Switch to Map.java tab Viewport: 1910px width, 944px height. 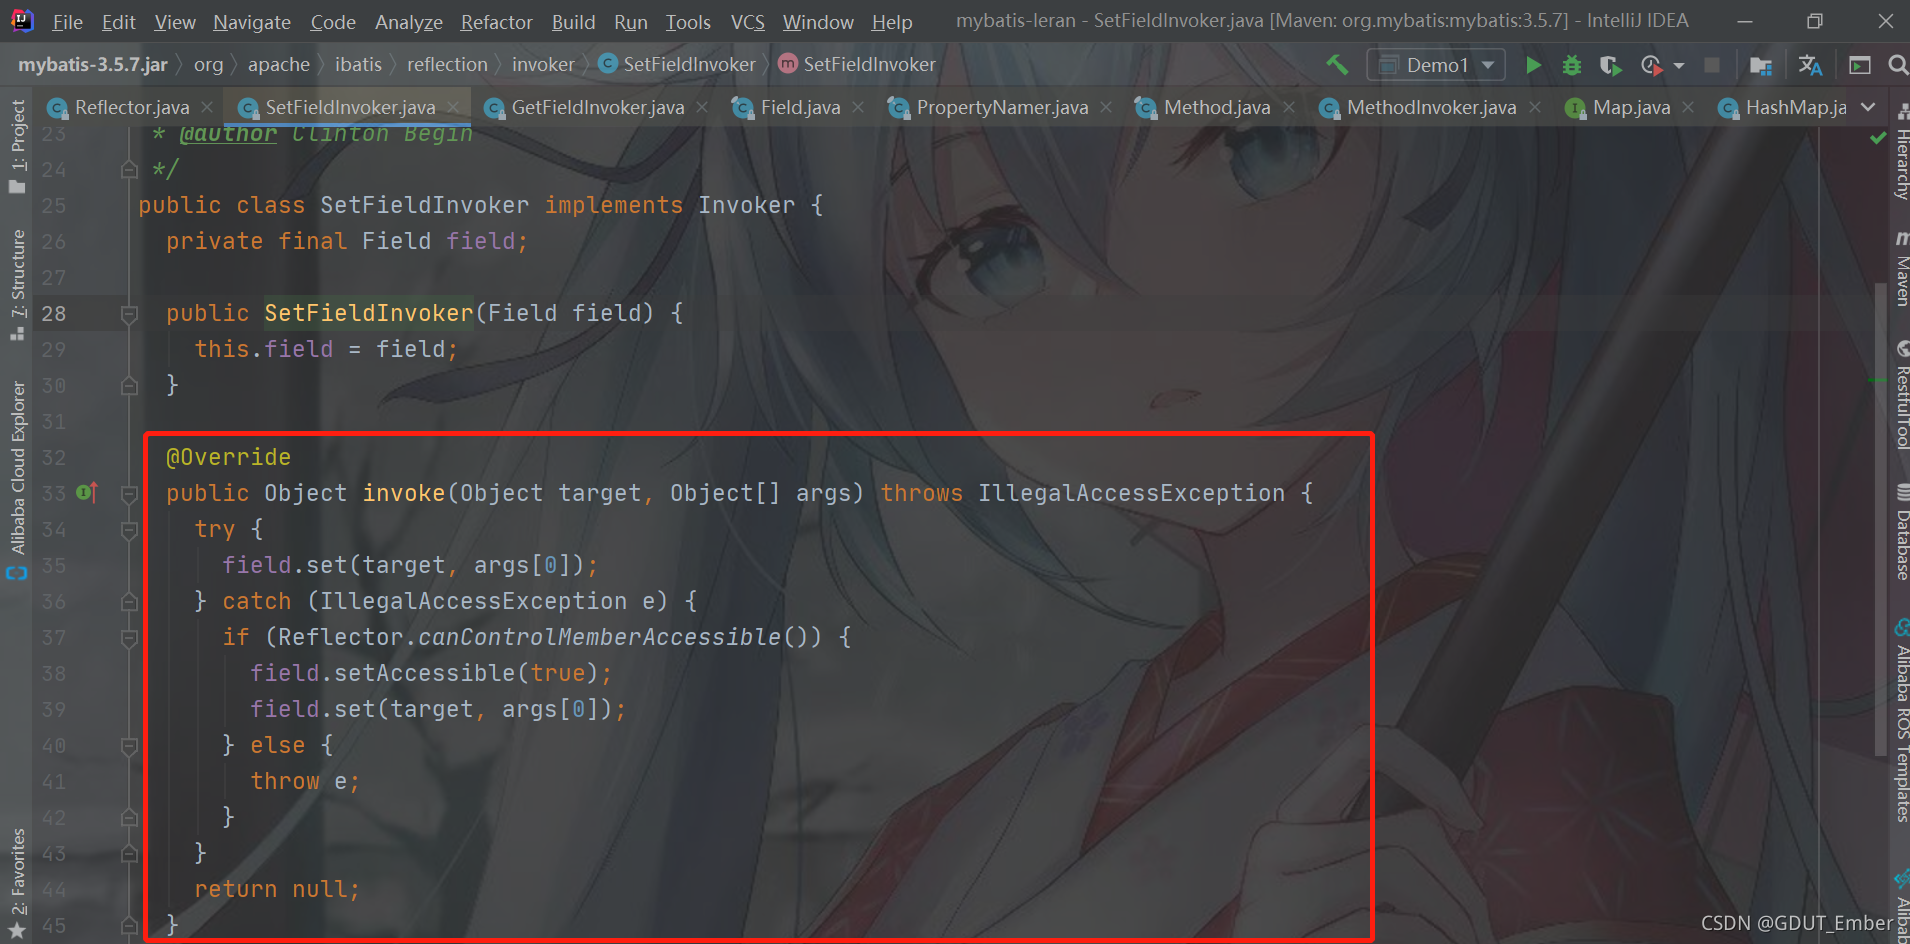pyautogui.click(x=1631, y=107)
